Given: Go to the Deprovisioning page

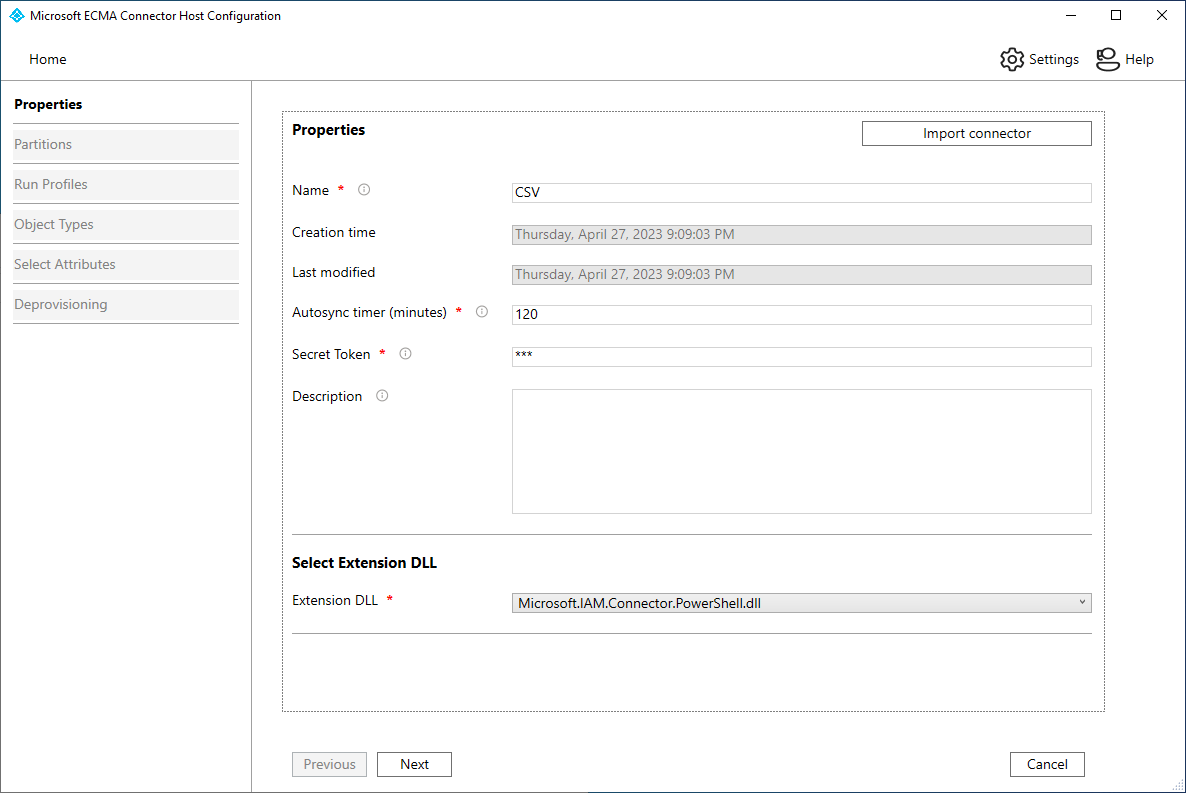Looking at the screenshot, I should click(126, 305).
